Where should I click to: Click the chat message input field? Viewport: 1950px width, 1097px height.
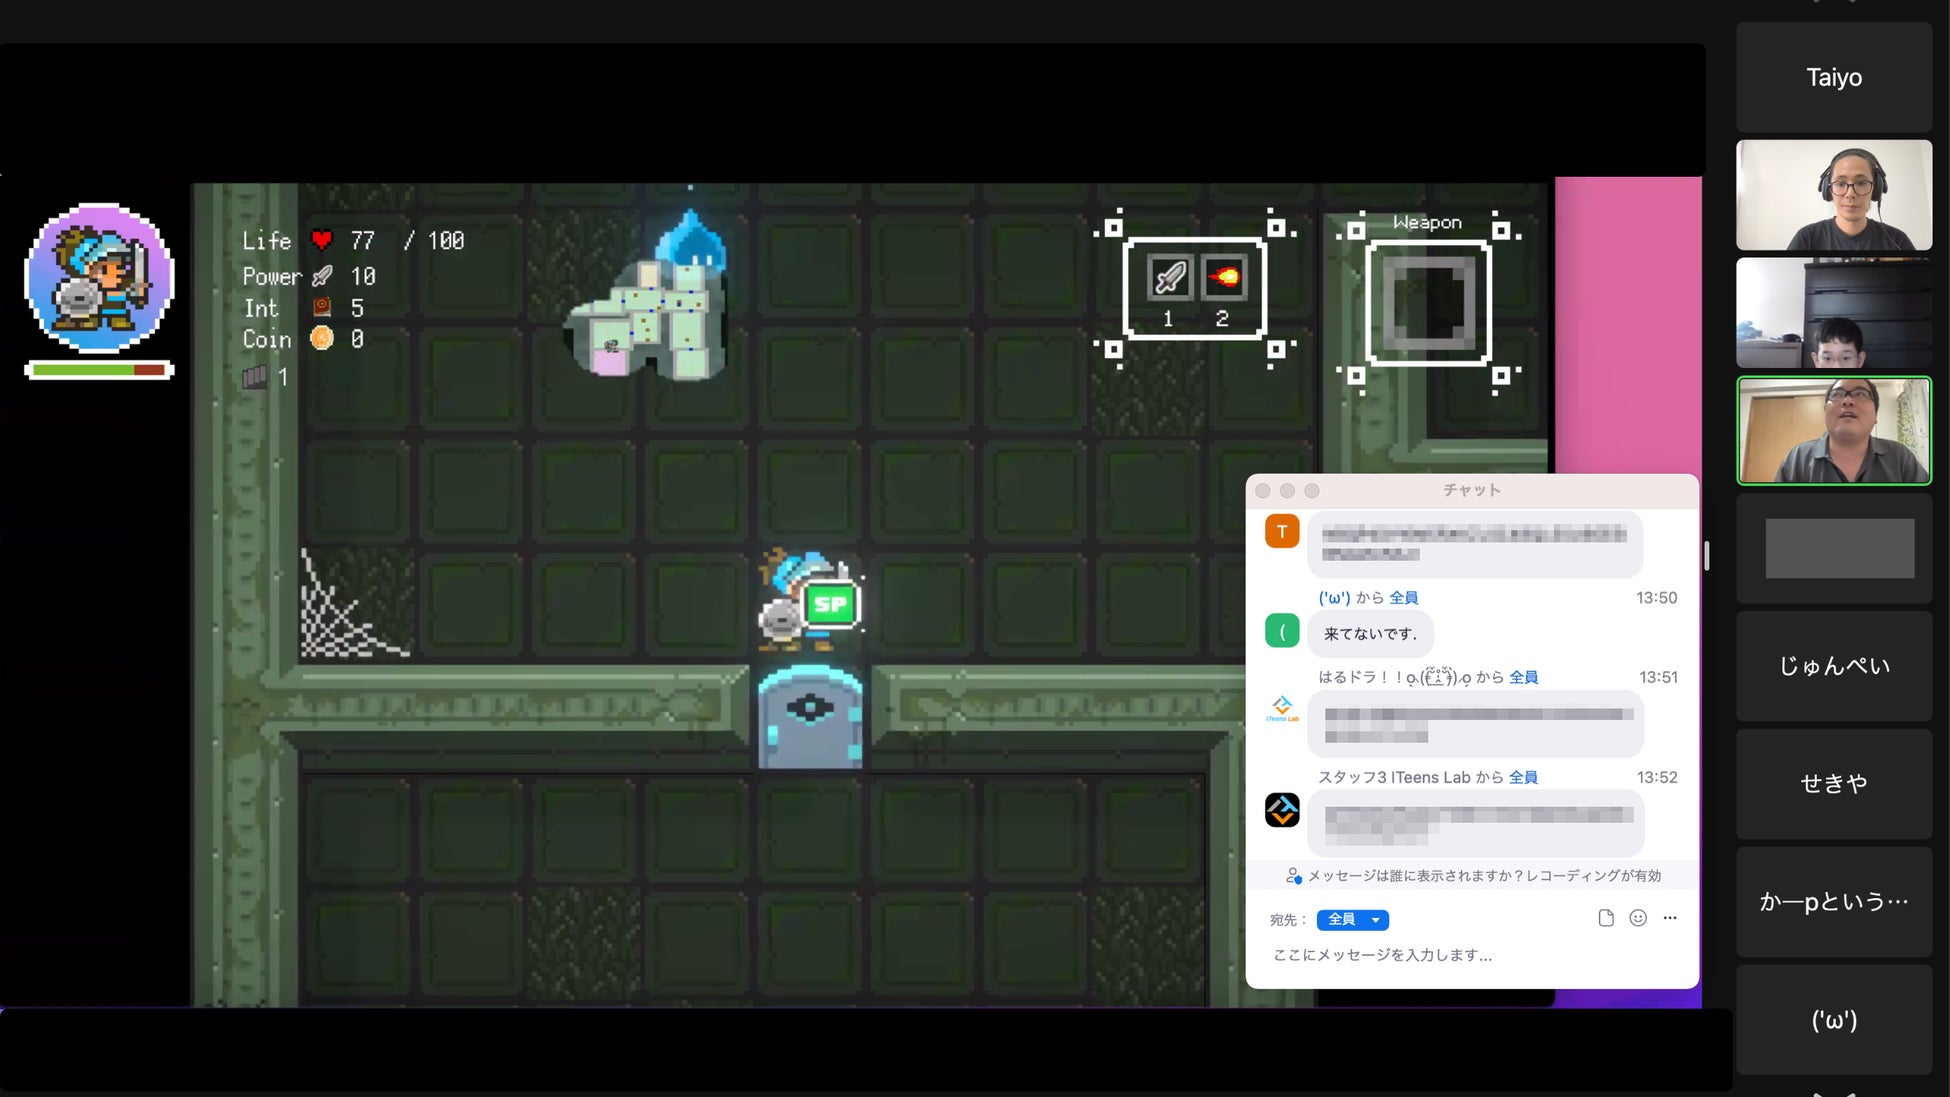(1470, 955)
